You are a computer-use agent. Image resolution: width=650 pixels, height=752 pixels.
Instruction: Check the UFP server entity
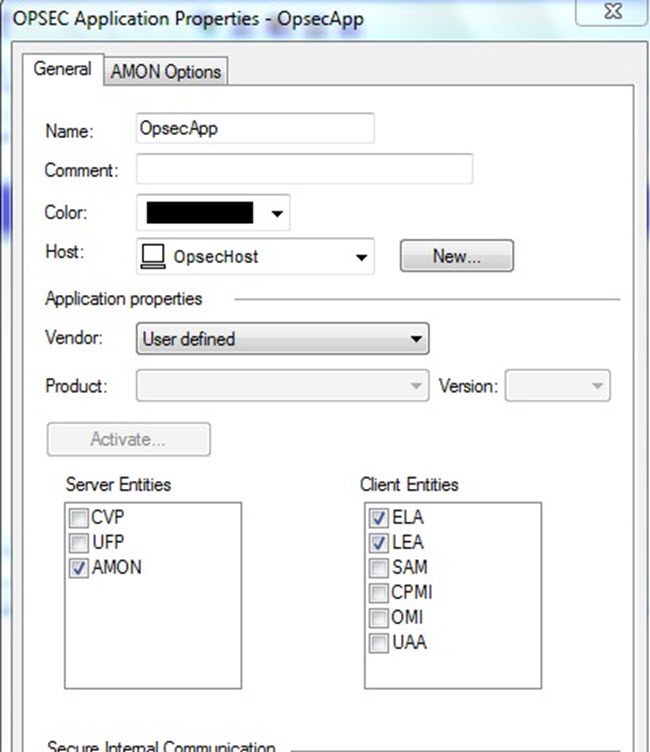[79, 542]
